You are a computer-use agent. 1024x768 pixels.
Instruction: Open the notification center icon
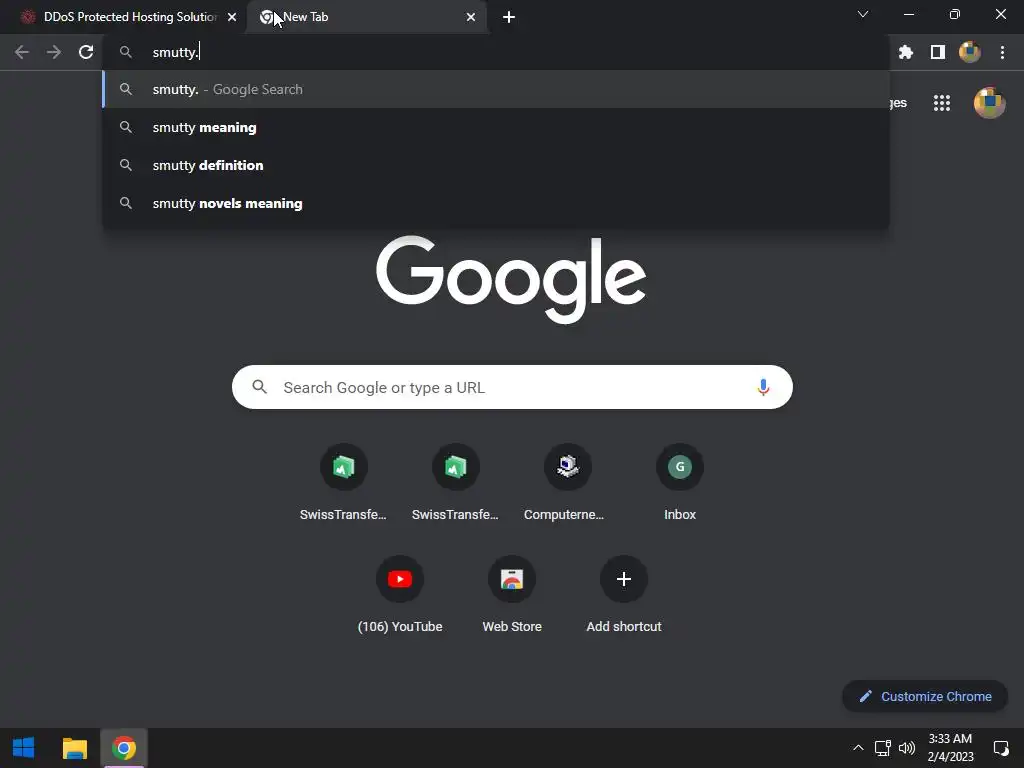1000,748
